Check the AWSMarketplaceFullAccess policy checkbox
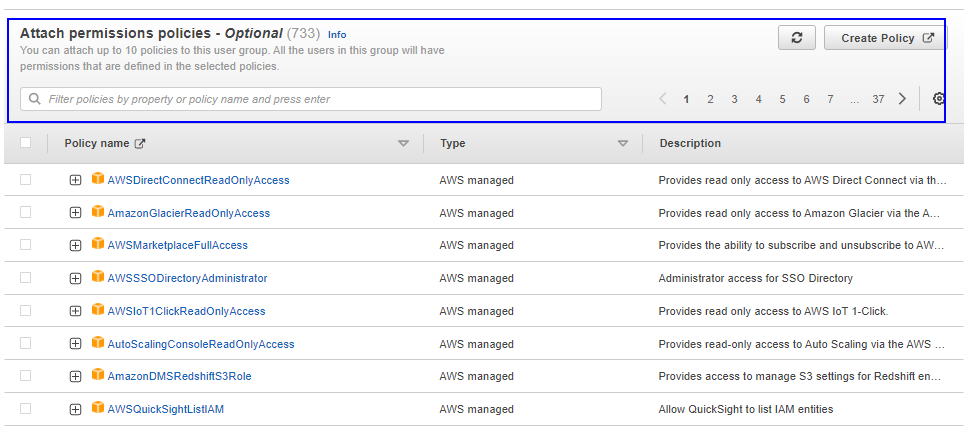The image size is (968, 428). click(25, 245)
